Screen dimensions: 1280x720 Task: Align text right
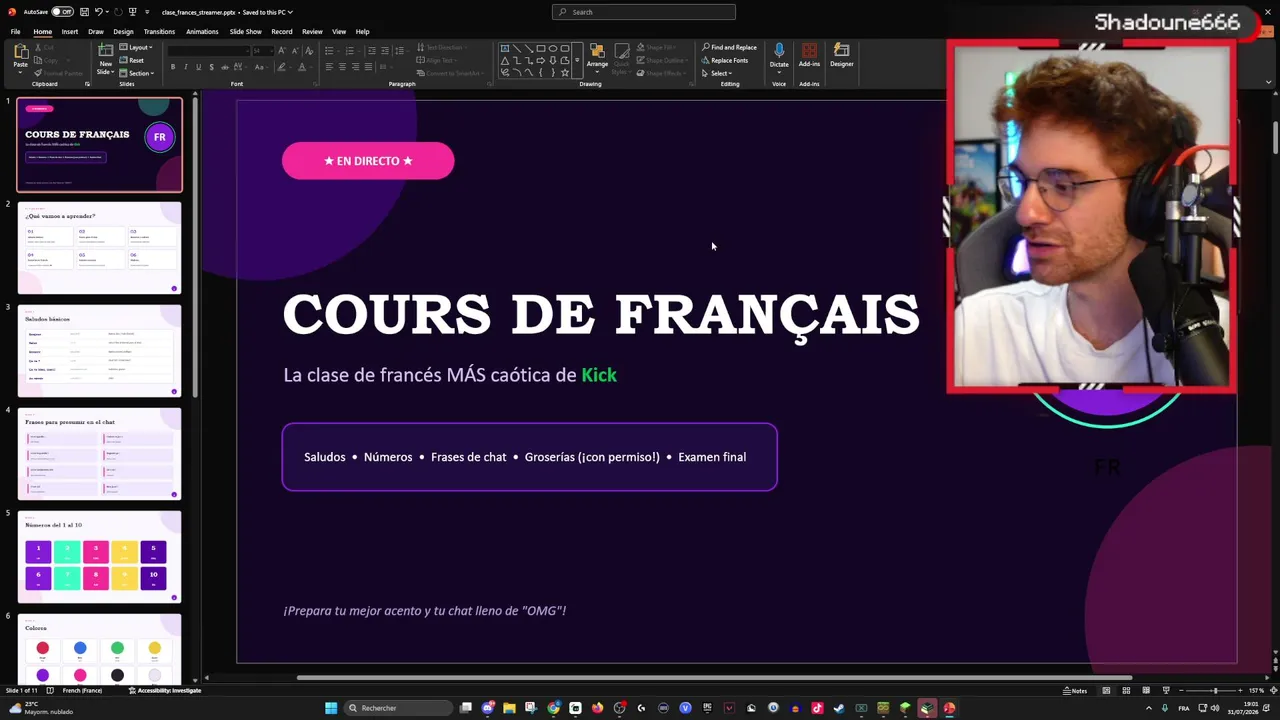[355, 67]
